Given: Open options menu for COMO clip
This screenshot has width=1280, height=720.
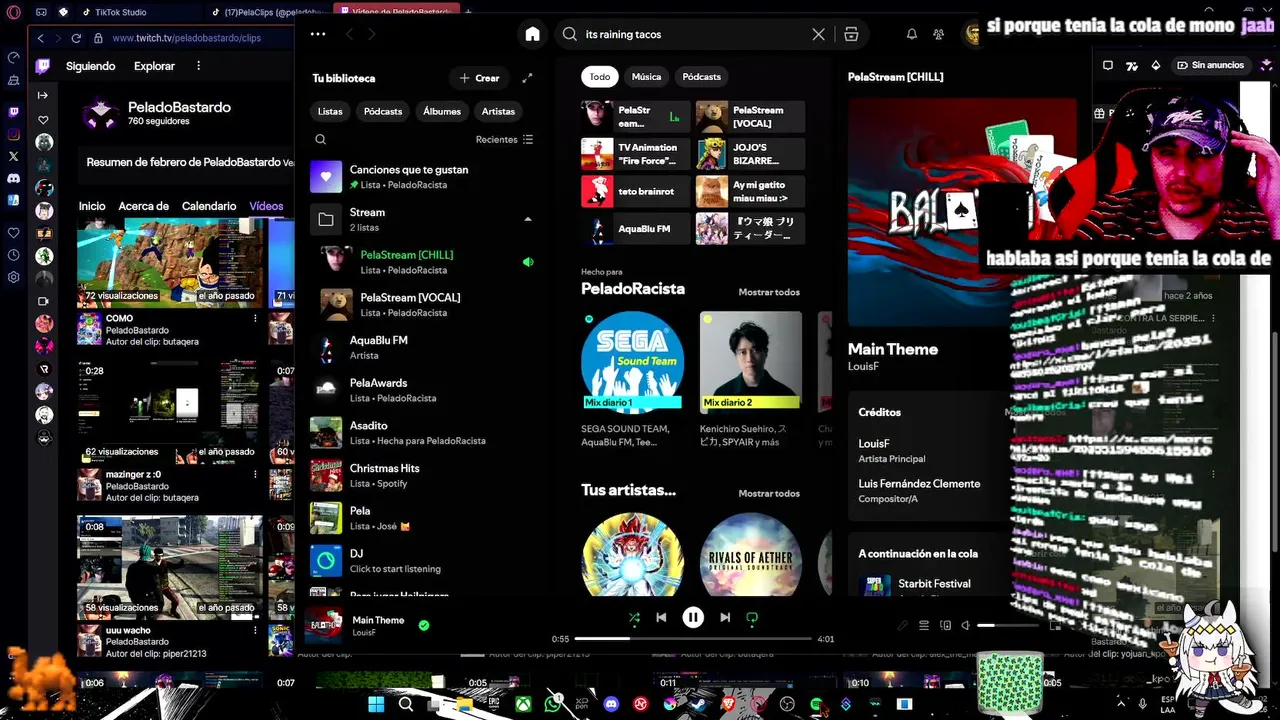Looking at the screenshot, I should tap(255, 319).
